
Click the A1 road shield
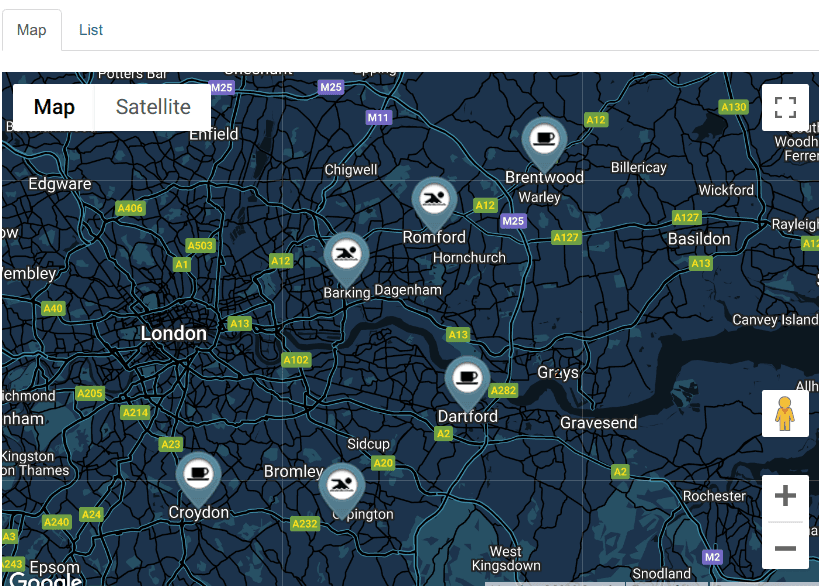[182, 264]
